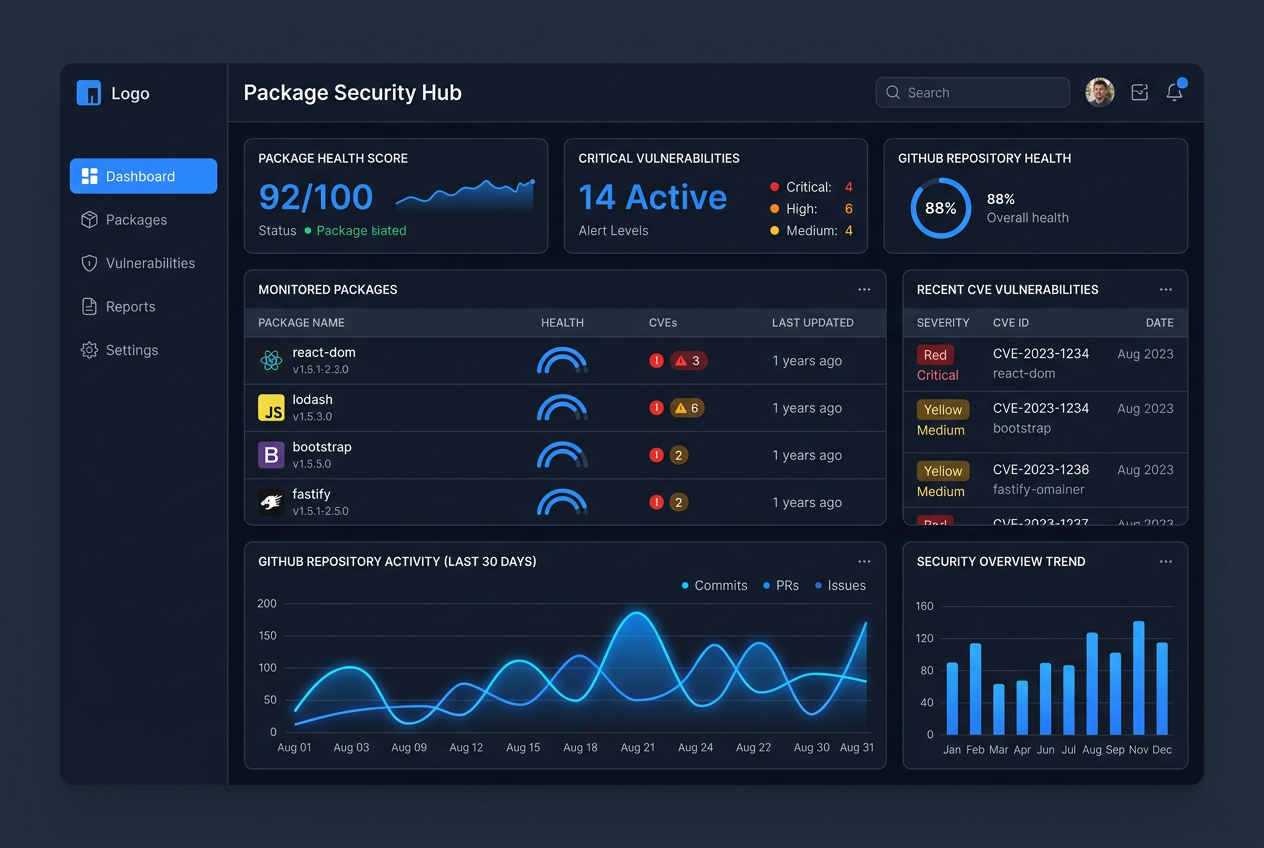This screenshot has height=848, width=1264.
Task: Open the inbox icon in header
Action: pyautogui.click(x=1139, y=92)
